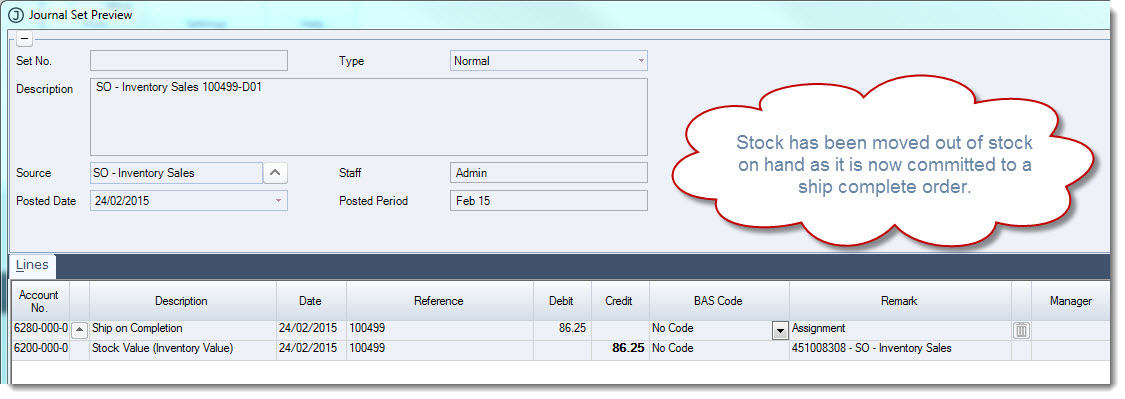Click the Description column header
The width and height of the screenshot is (1125, 399).
coord(182,301)
